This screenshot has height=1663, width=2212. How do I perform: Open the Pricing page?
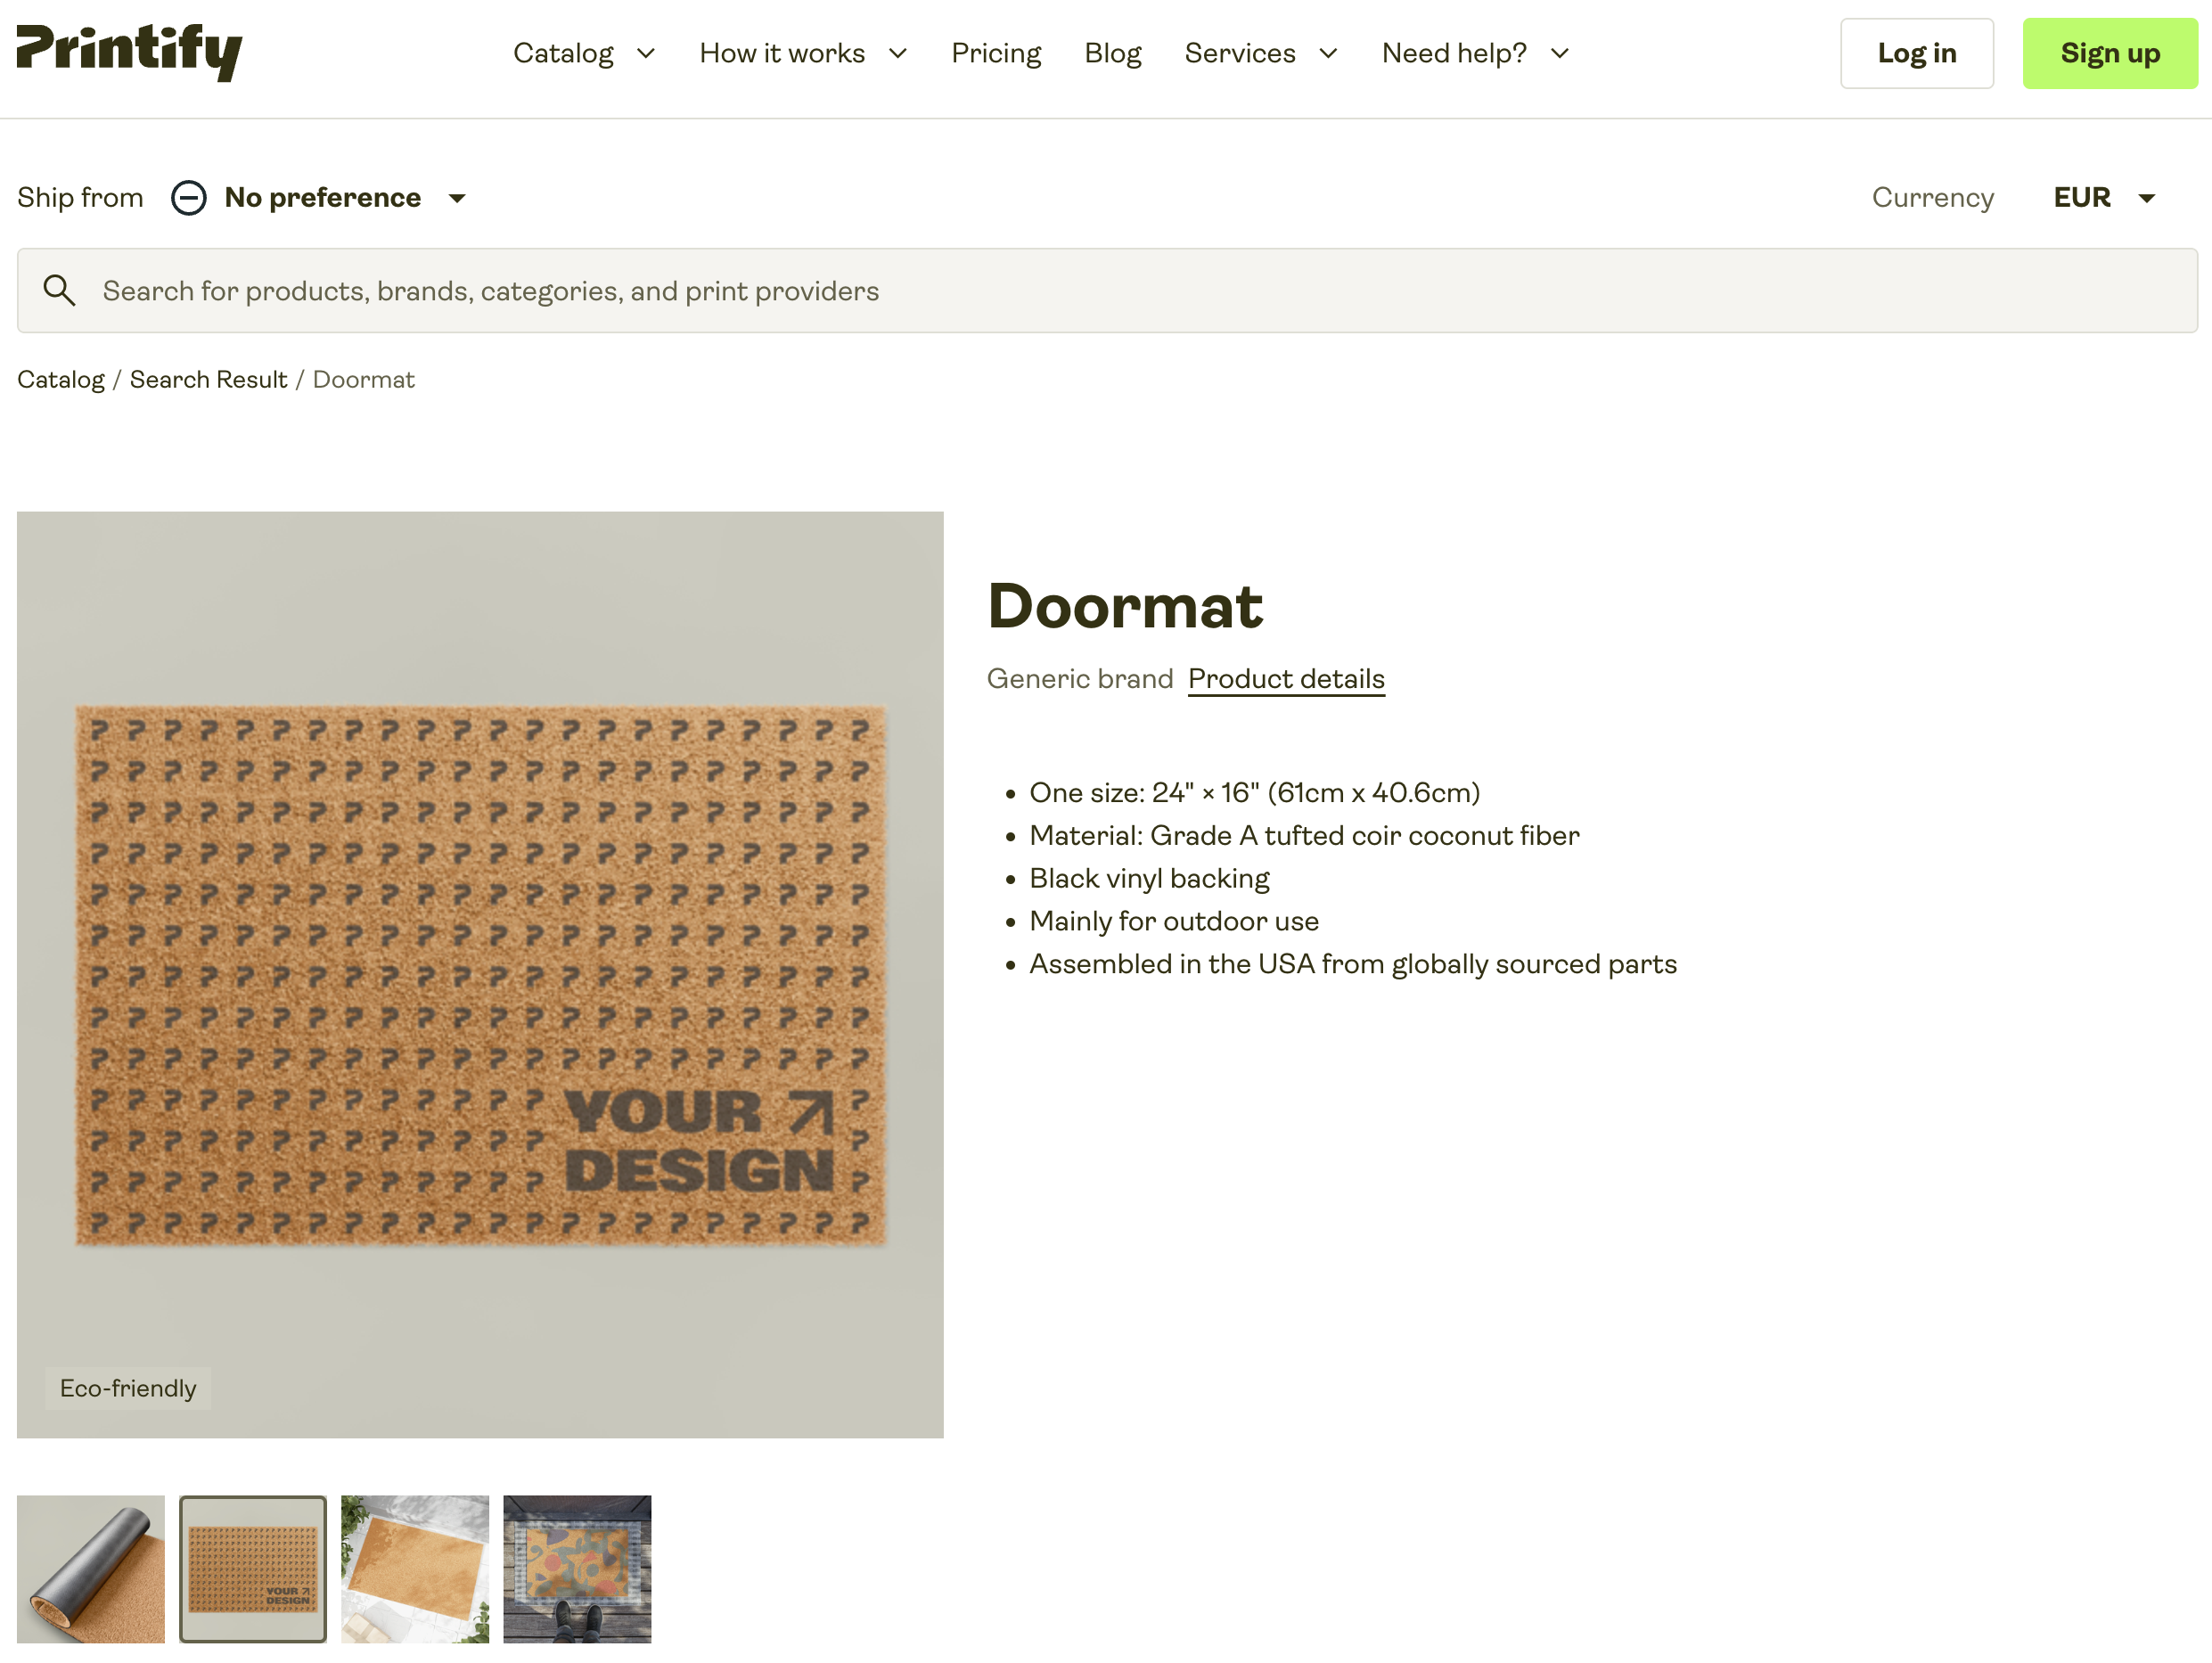tap(995, 53)
